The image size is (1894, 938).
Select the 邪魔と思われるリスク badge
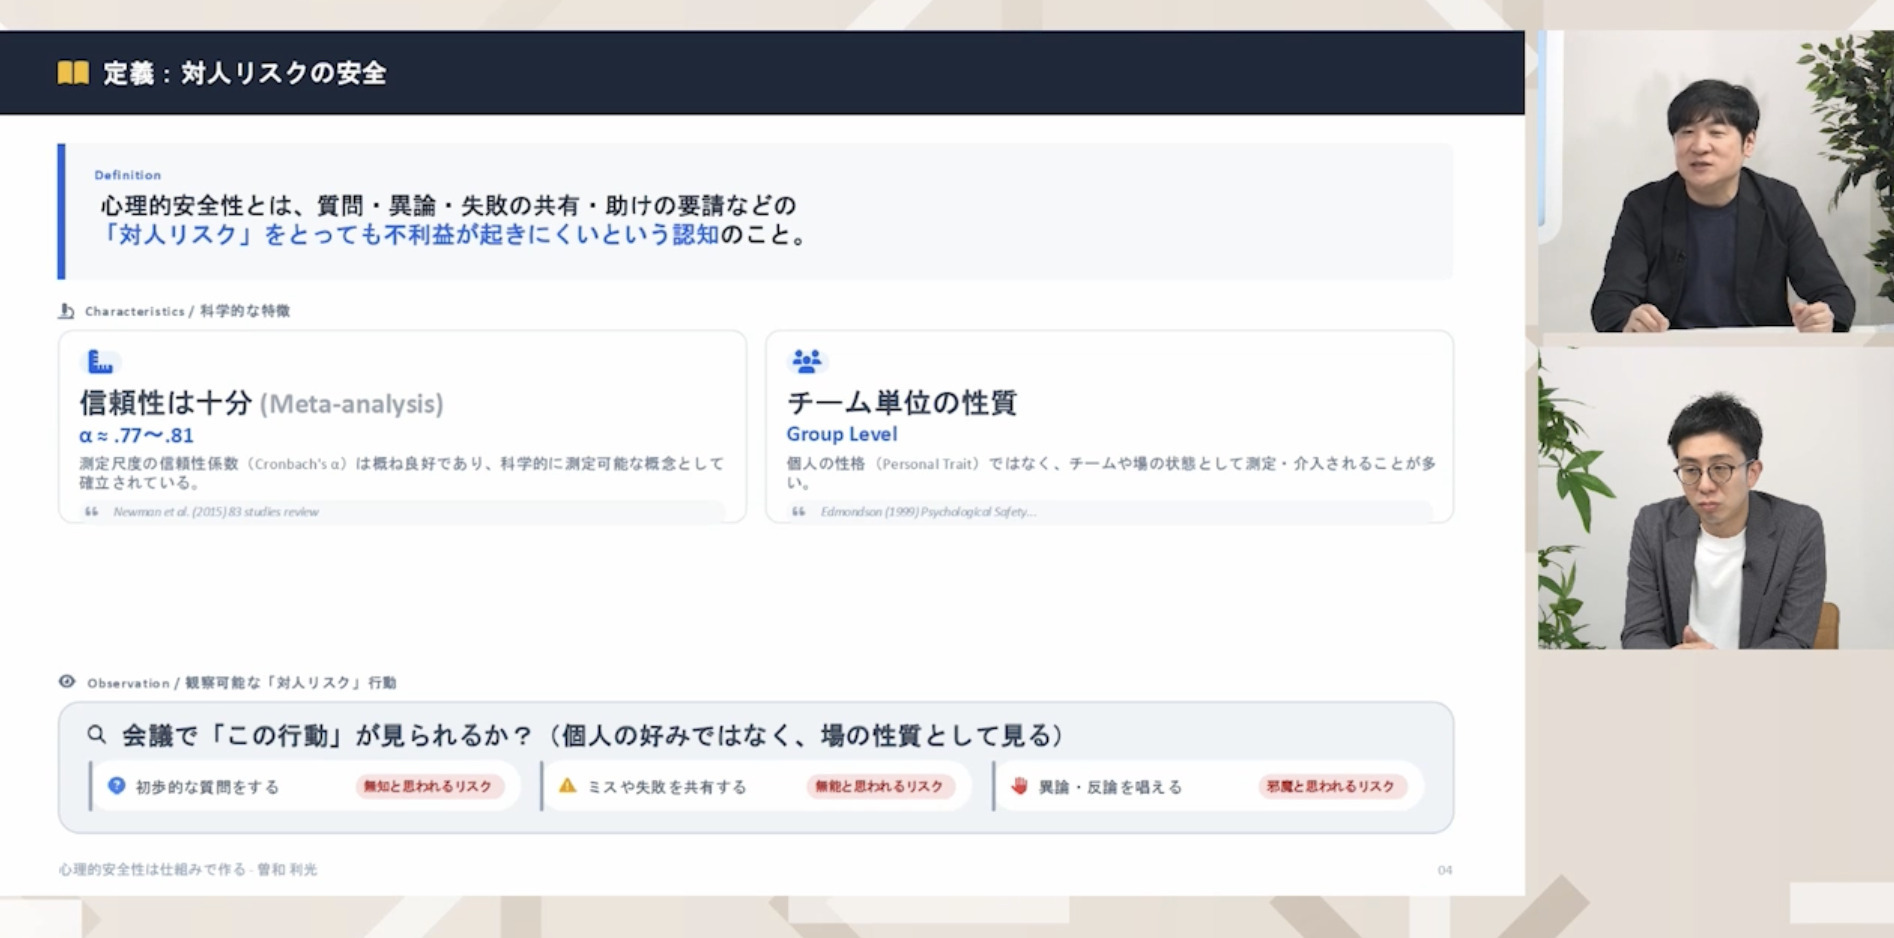tap(1331, 787)
